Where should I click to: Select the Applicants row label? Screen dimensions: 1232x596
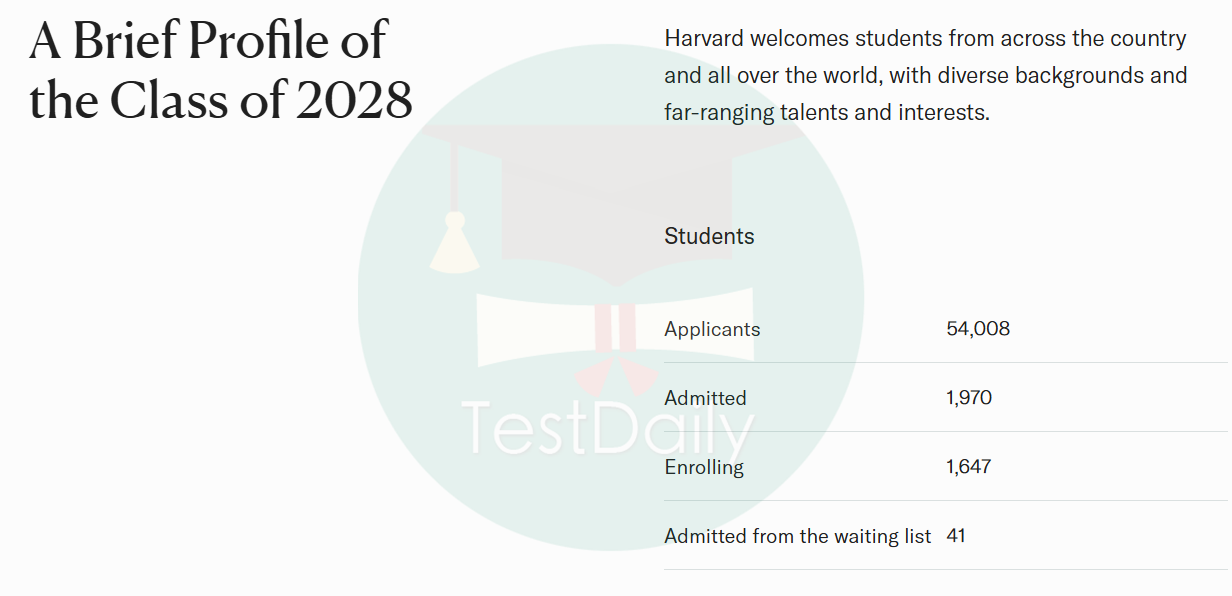click(712, 329)
